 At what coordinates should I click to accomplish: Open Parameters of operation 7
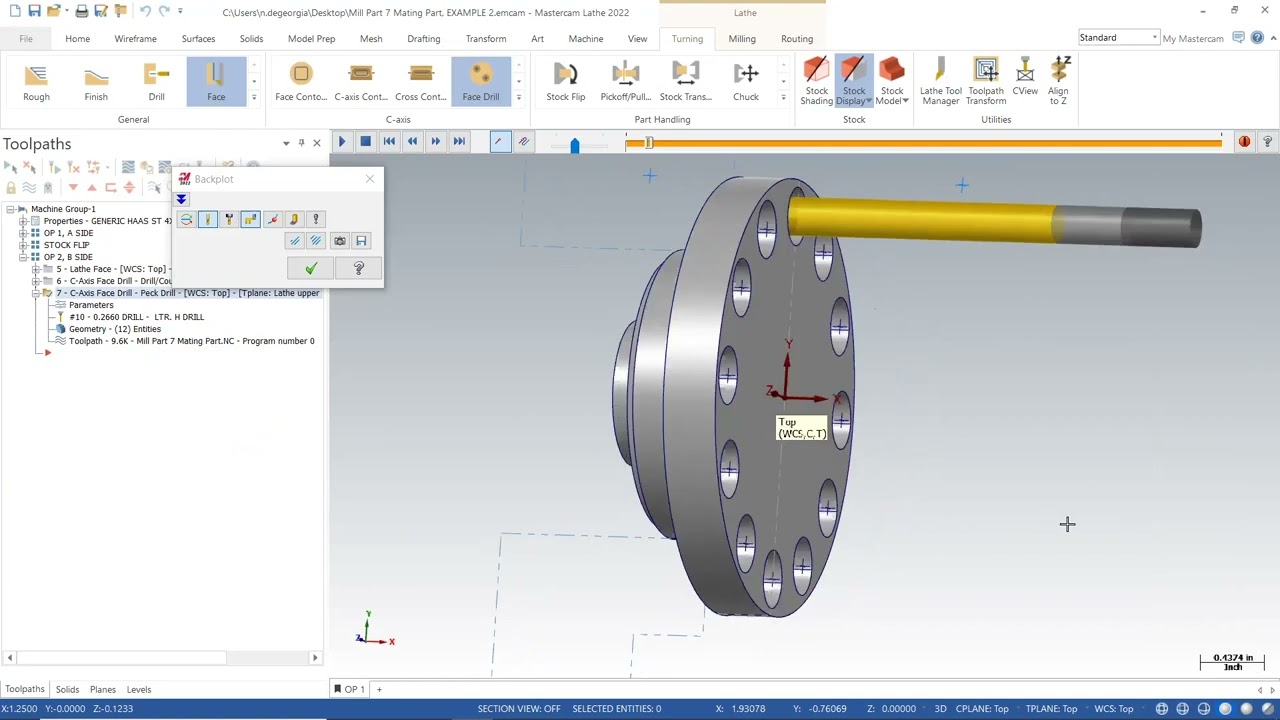coord(91,305)
